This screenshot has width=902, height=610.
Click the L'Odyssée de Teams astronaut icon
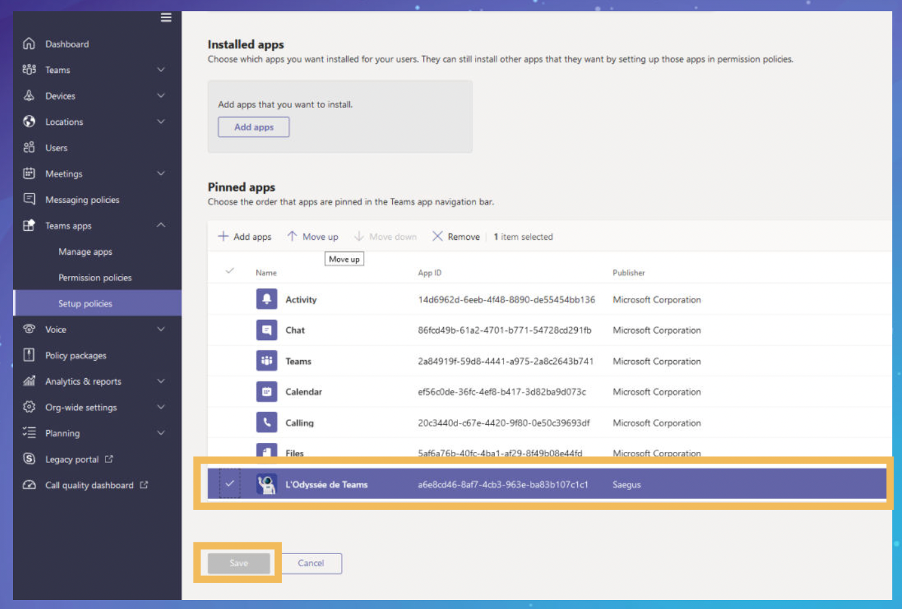tap(266, 485)
